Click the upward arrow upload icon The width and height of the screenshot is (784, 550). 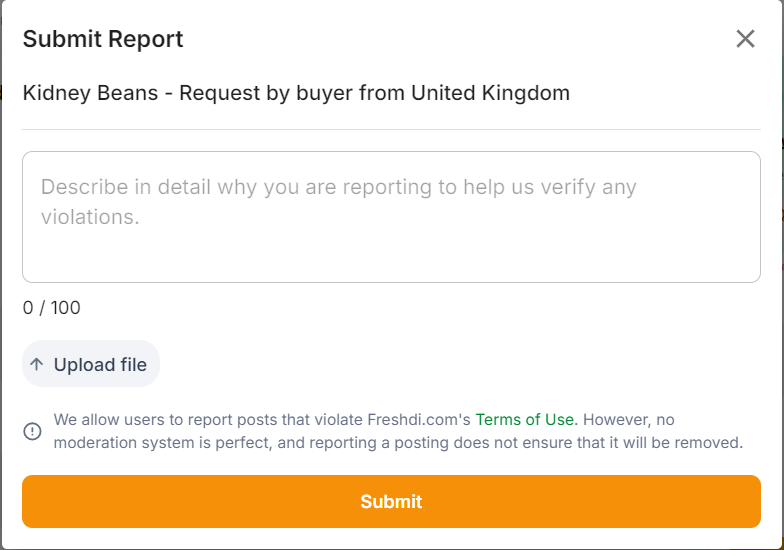[37, 365]
